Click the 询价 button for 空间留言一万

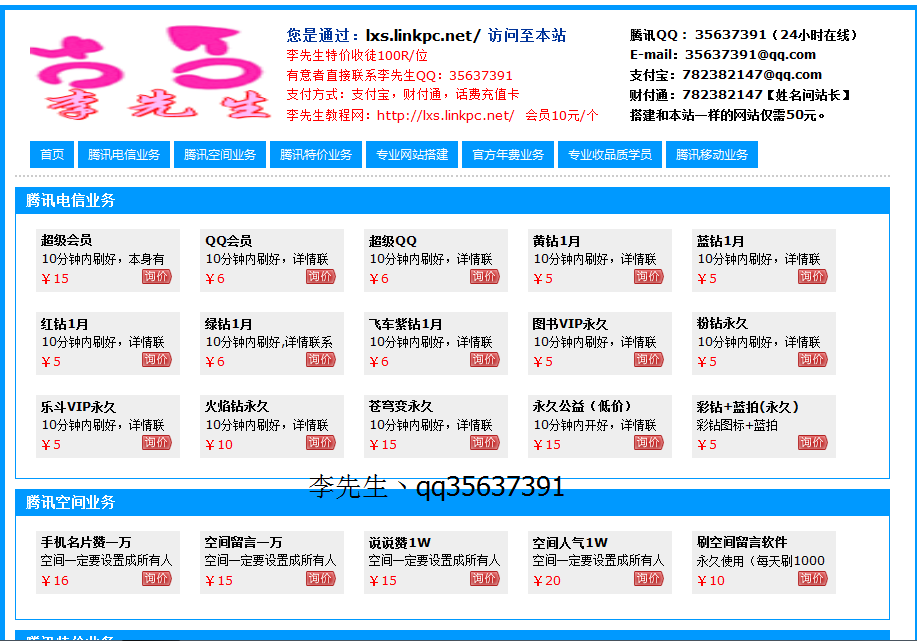pos(320,579)
